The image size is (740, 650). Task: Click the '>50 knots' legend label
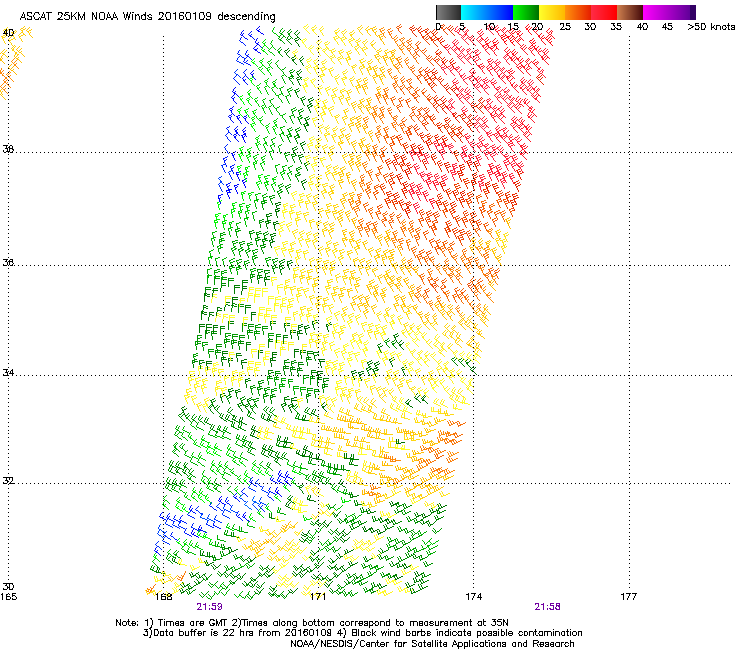point(711,27)
